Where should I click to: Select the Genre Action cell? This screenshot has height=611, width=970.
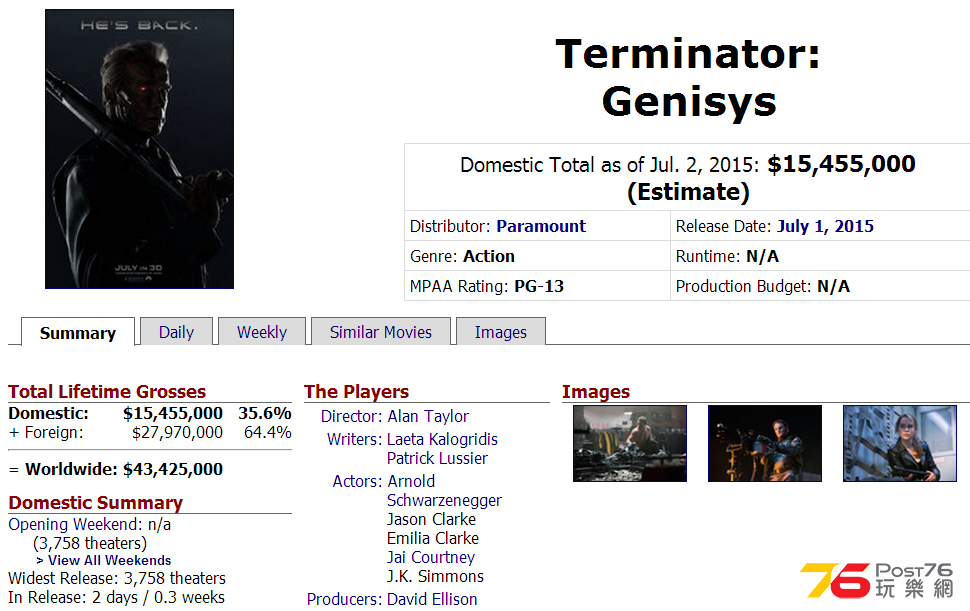click(537, 256)
